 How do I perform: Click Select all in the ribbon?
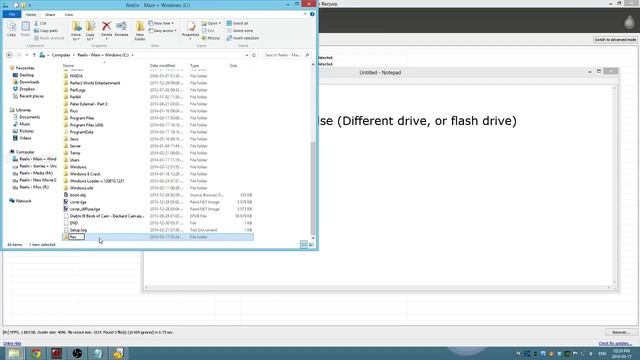(237, 23)
